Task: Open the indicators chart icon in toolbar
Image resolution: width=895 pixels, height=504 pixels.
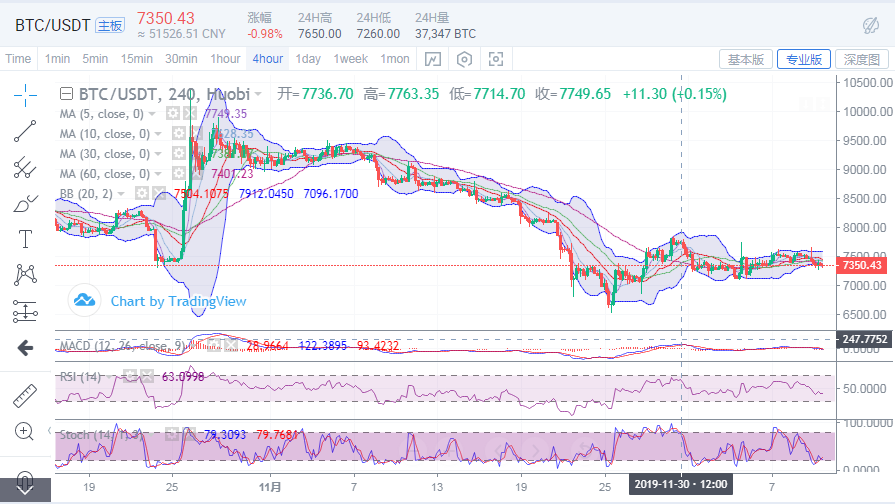Action: click(433, 59)
